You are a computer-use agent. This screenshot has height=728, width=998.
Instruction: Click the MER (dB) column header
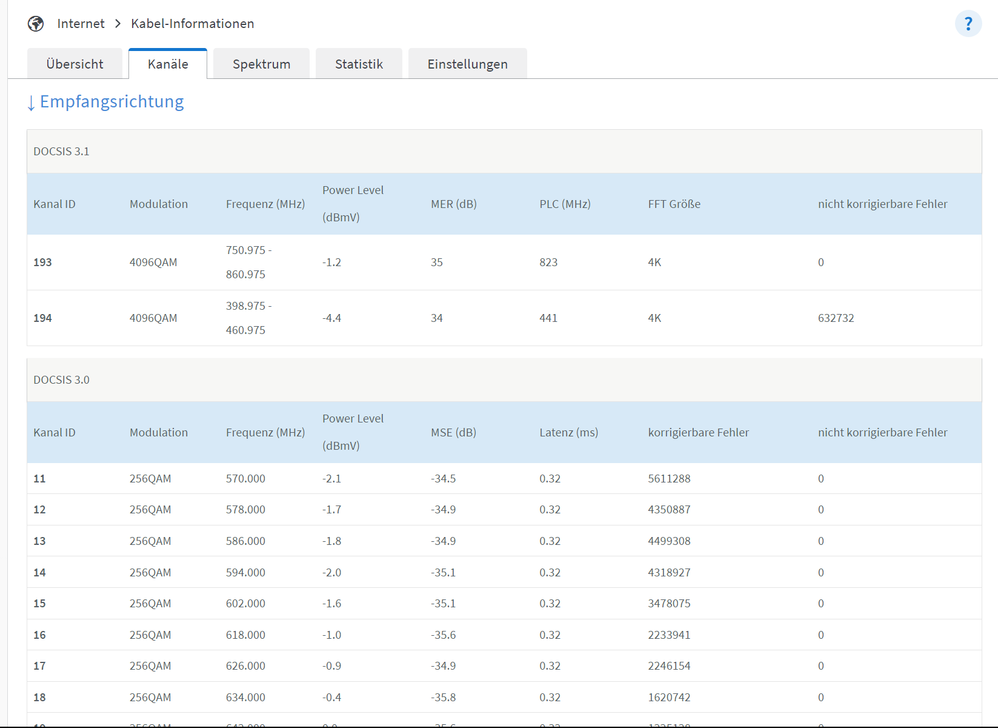tap(453, 204)
